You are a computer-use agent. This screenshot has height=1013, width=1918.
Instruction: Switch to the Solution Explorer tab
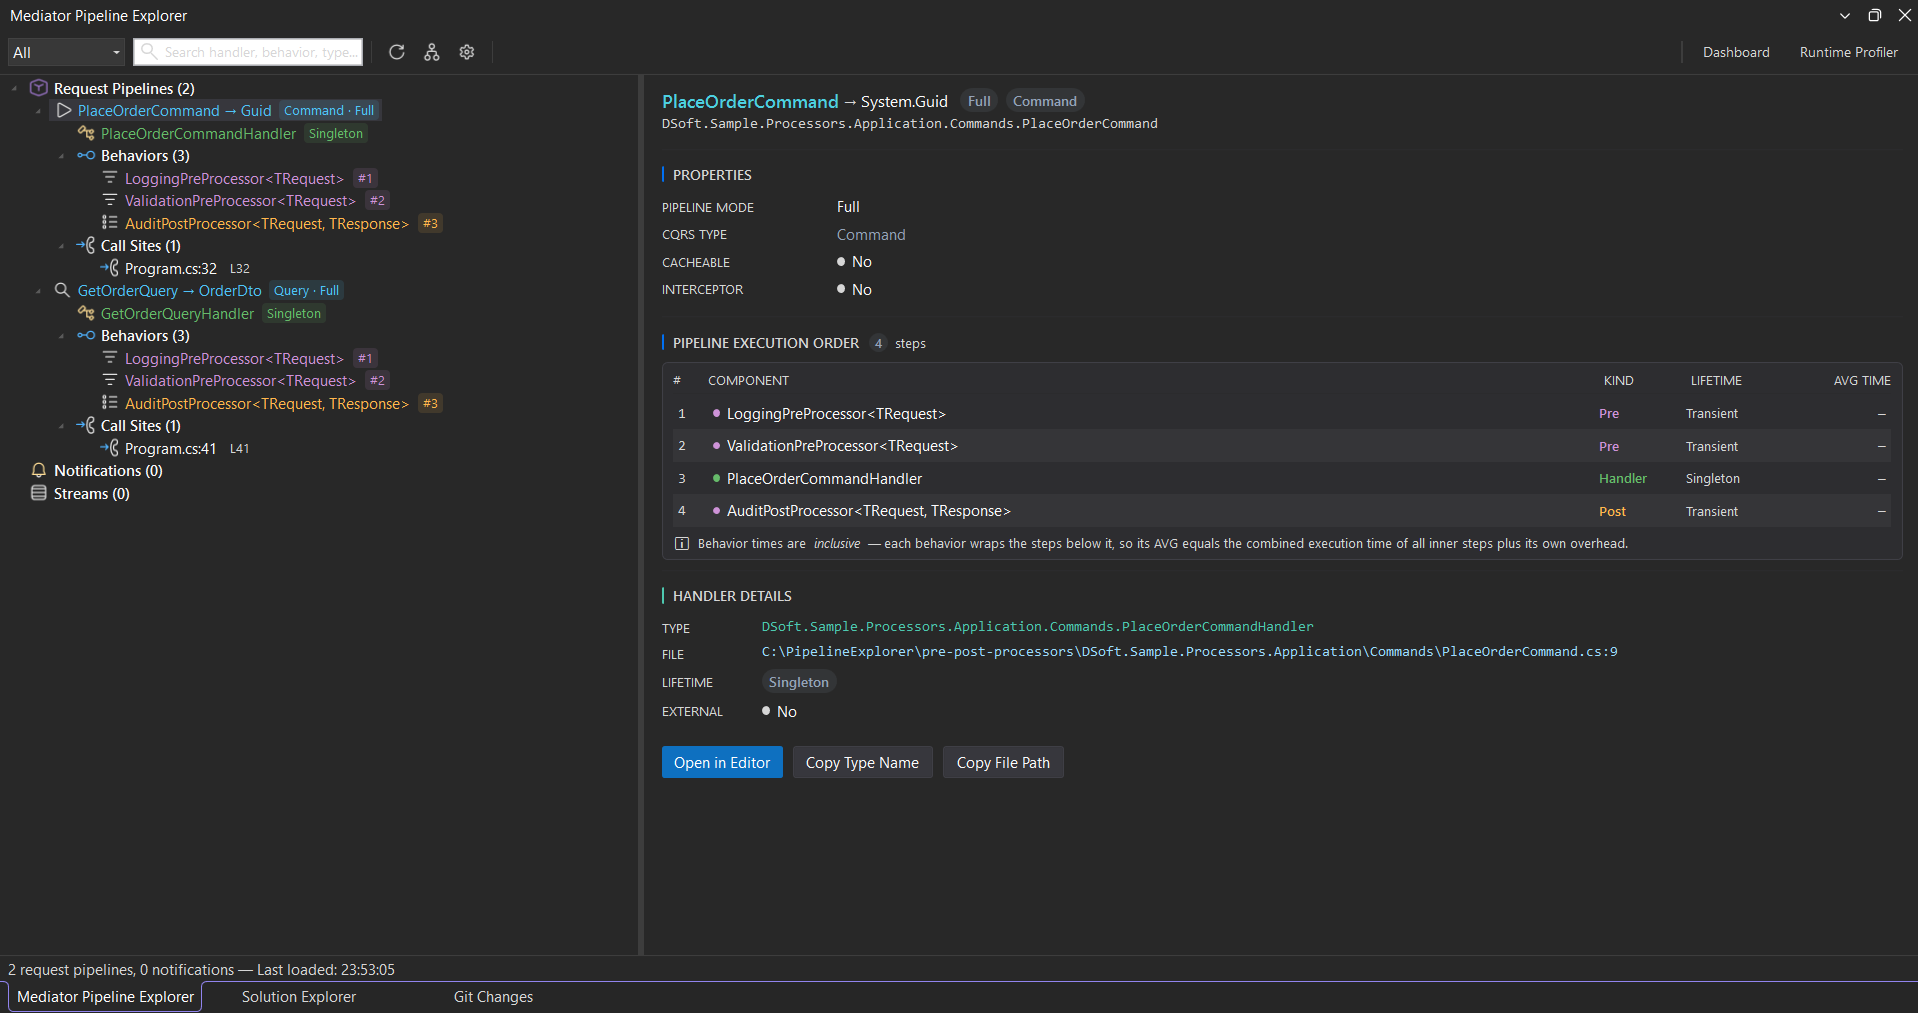299,997
